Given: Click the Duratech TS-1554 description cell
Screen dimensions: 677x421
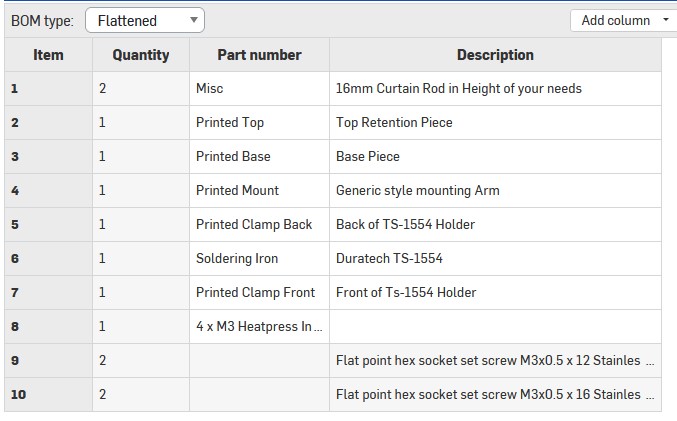Looking at the screenshot, I should (495, 258).
